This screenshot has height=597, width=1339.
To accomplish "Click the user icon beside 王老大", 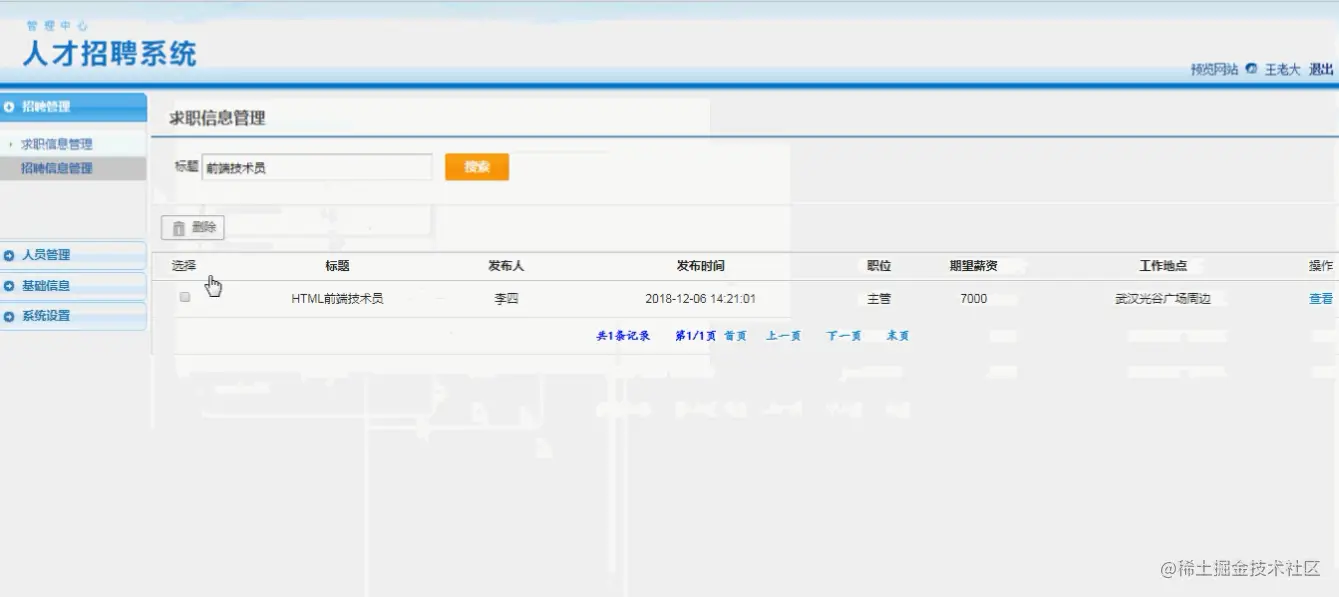I will coord(1251,69).
